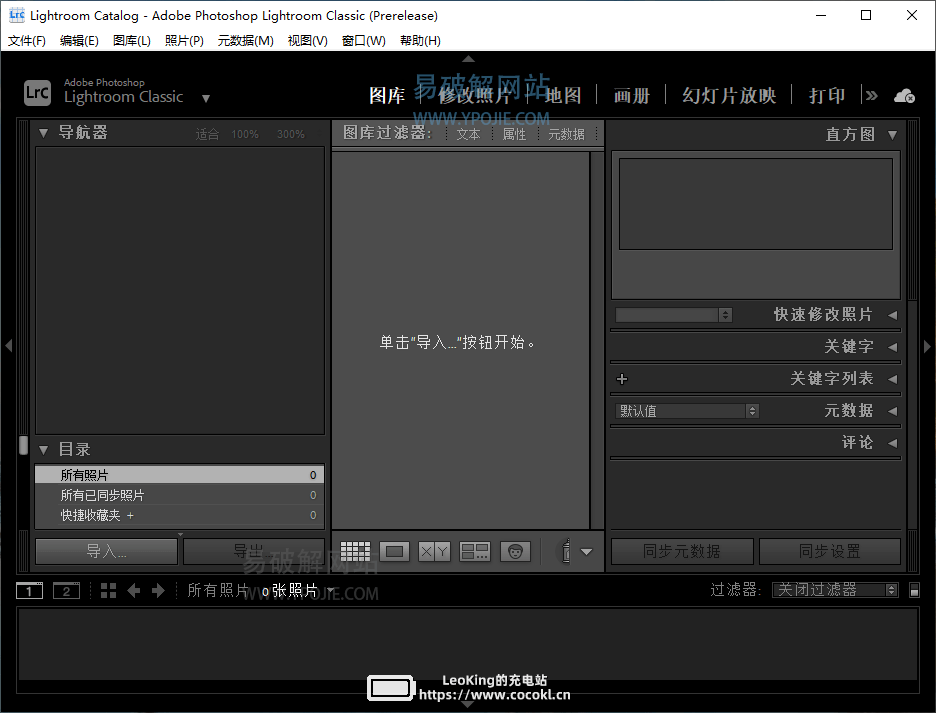Screen dimensions: 936x713
Task: Open survey view
Action: (x=475, y=551)
